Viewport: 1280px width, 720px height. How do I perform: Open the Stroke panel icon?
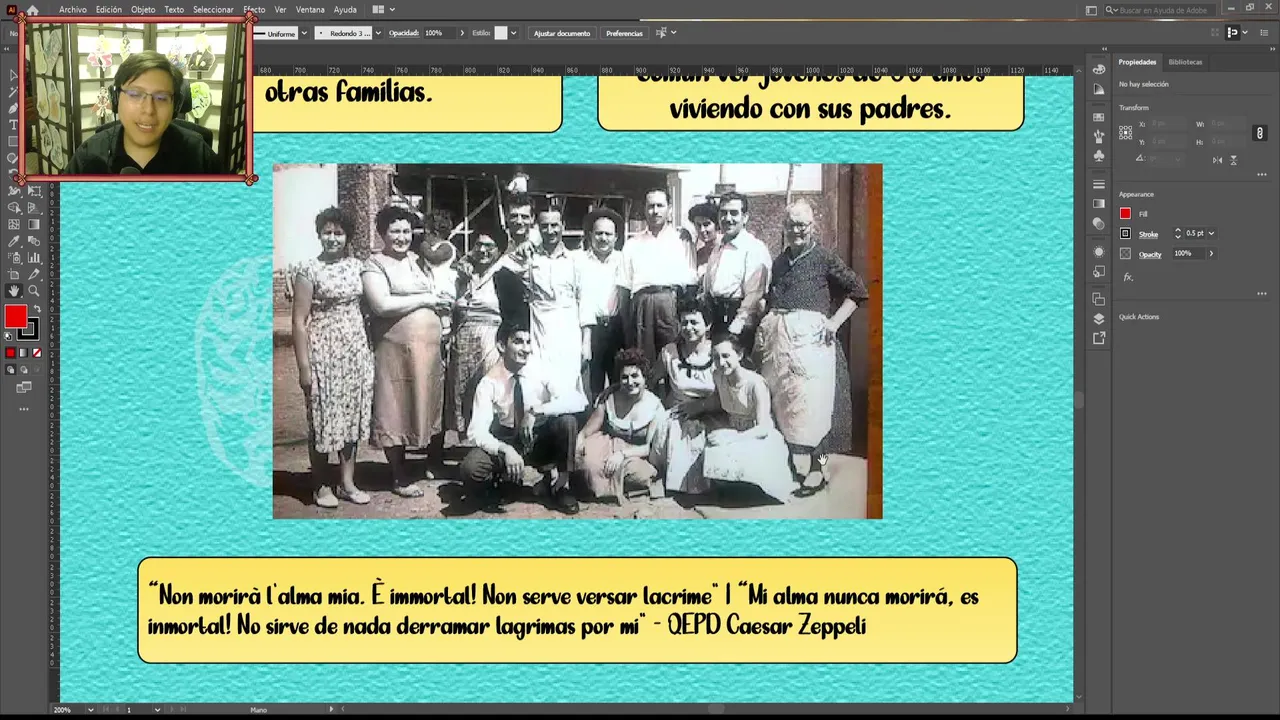[x=1099, y=184]
